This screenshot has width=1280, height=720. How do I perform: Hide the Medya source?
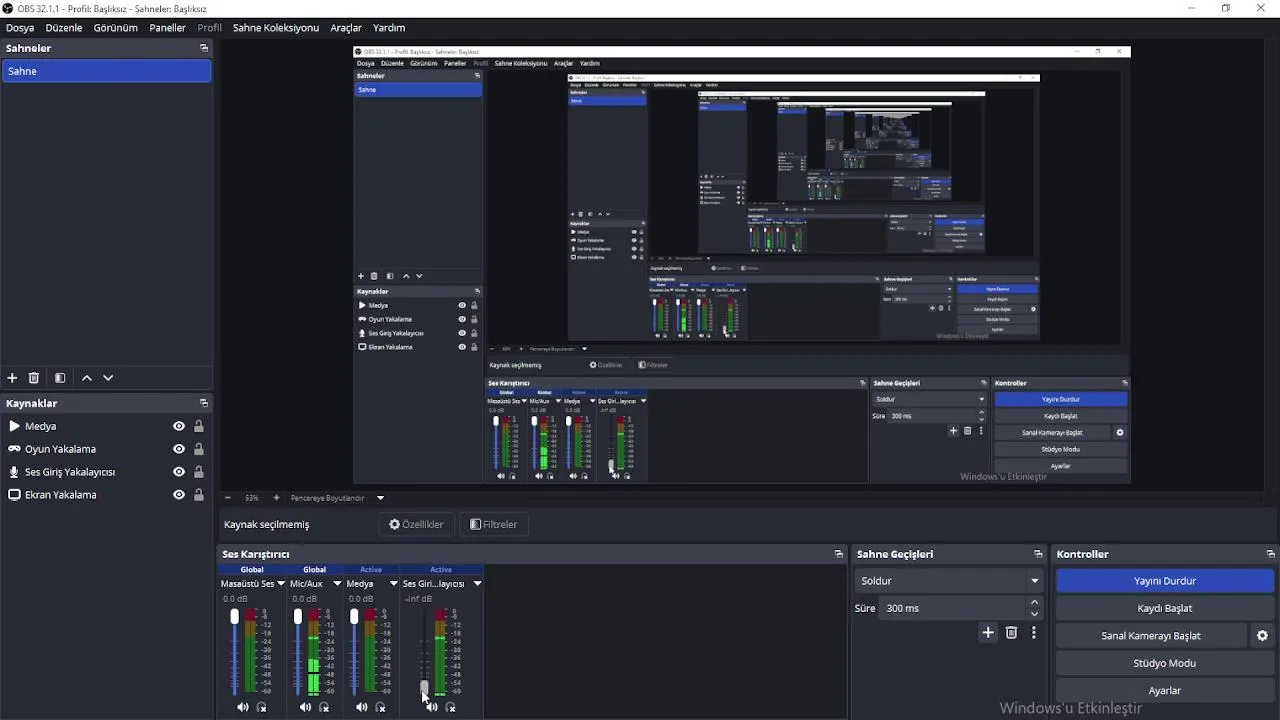click(x=179, y=426)
